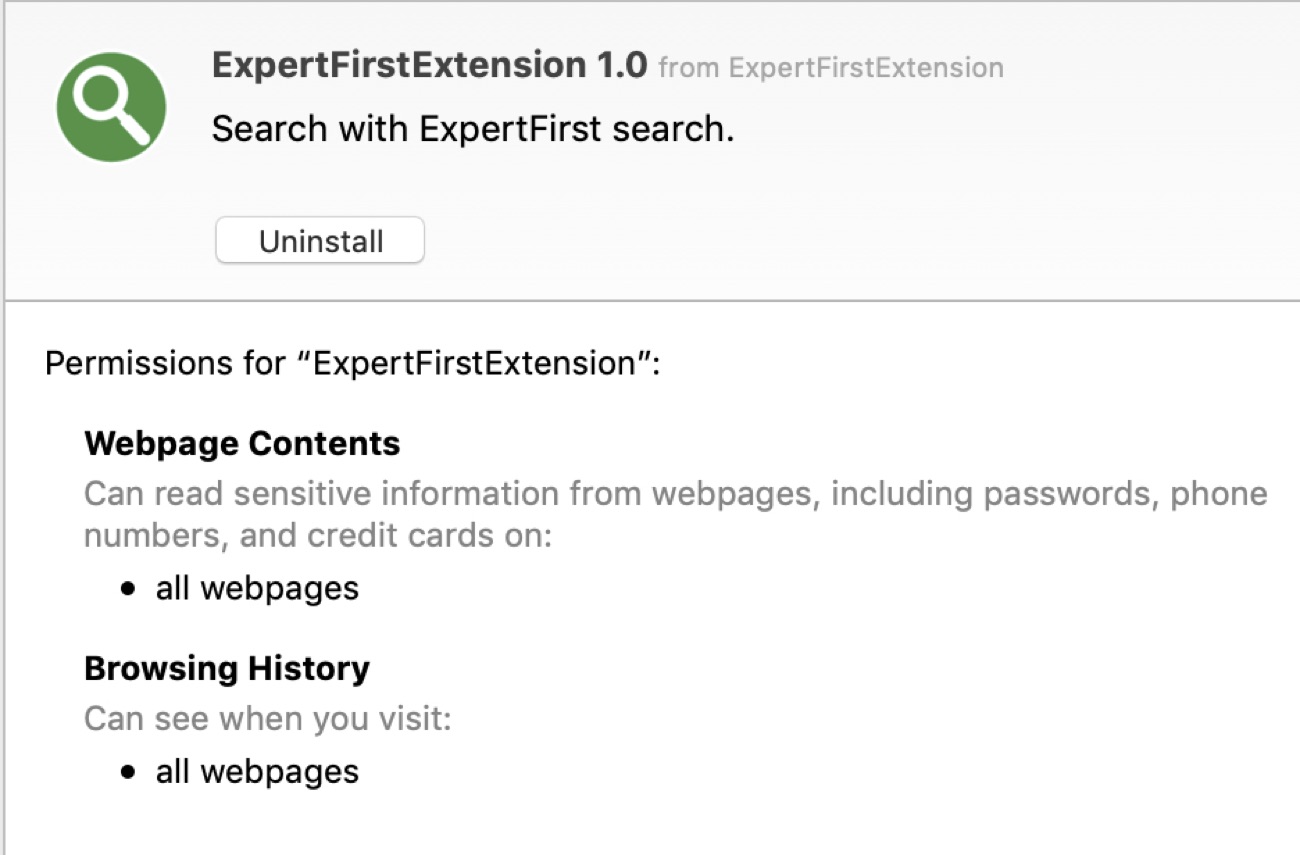Screen dimensions: 1300x855
Task: Click the green ExpertFirst magnifier icon
Action: (x=111, y=105)
